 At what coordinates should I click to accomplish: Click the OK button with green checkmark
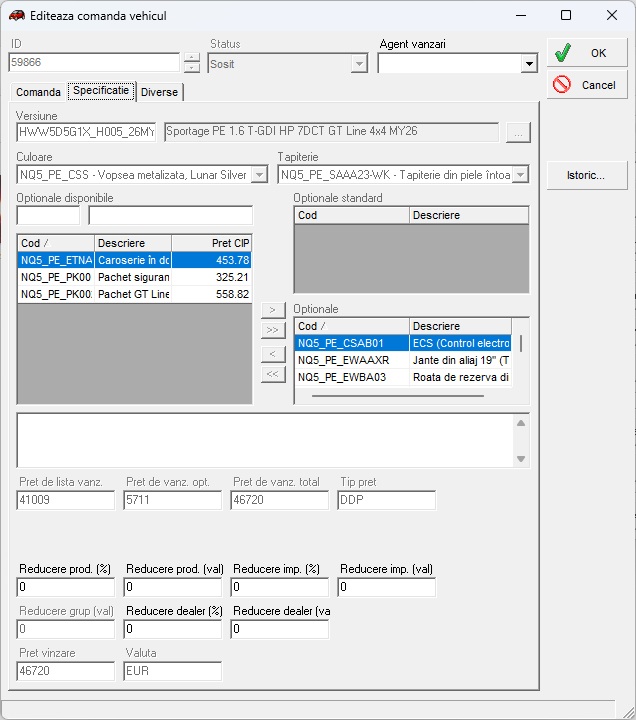586,53
